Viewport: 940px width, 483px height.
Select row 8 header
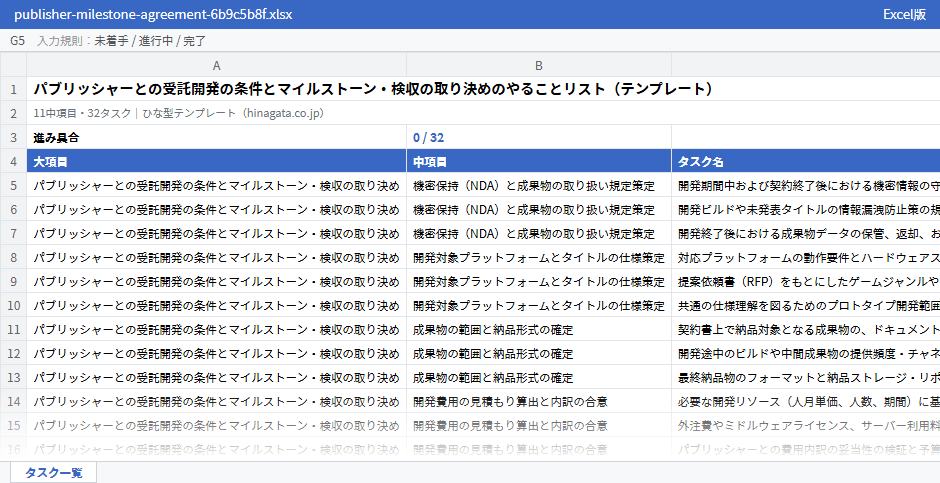[x=13, y=257]
